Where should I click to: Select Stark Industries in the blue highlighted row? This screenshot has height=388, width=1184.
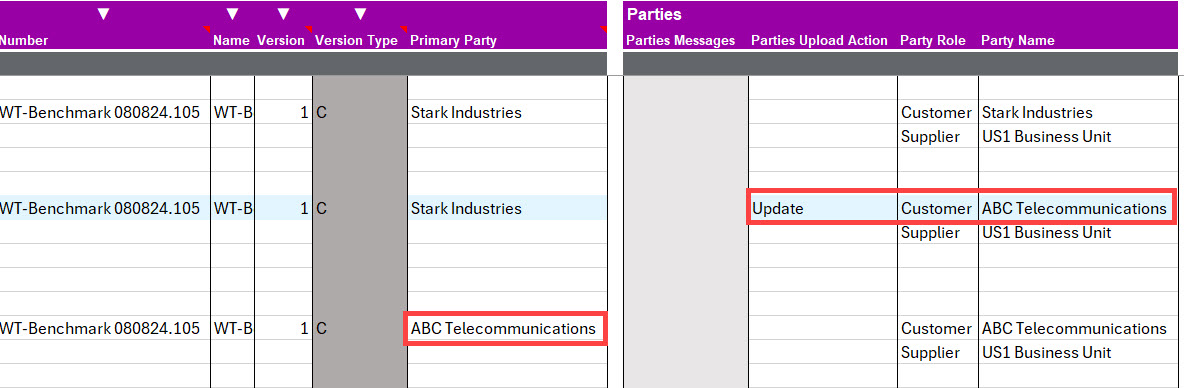466,208
